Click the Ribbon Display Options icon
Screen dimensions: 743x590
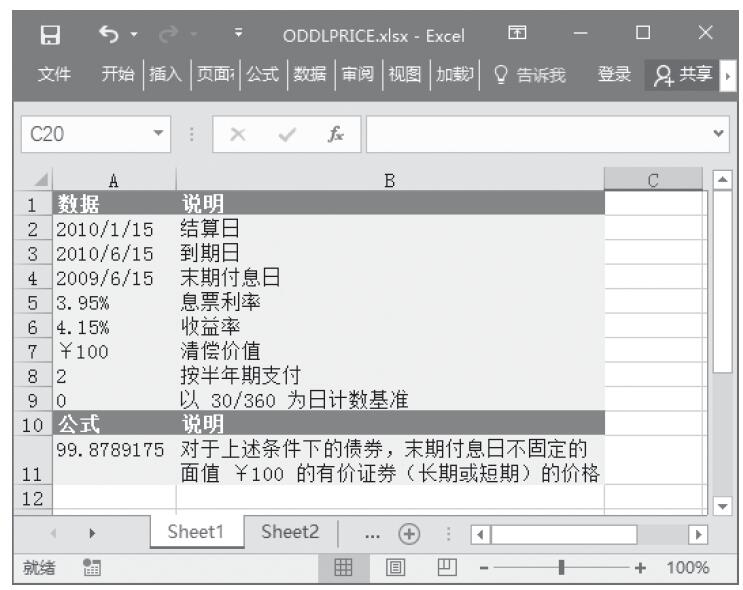(x=519, y=36)
